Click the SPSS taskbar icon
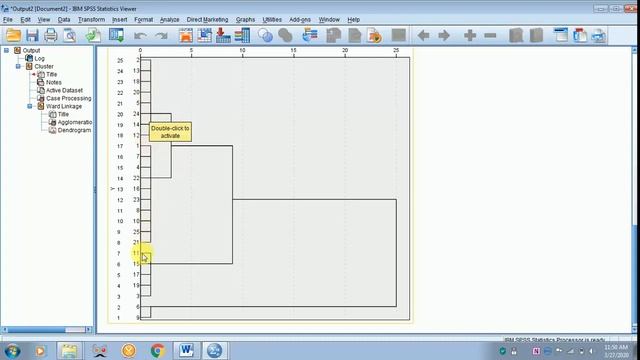Screen dimensions: 640x360 215,351
